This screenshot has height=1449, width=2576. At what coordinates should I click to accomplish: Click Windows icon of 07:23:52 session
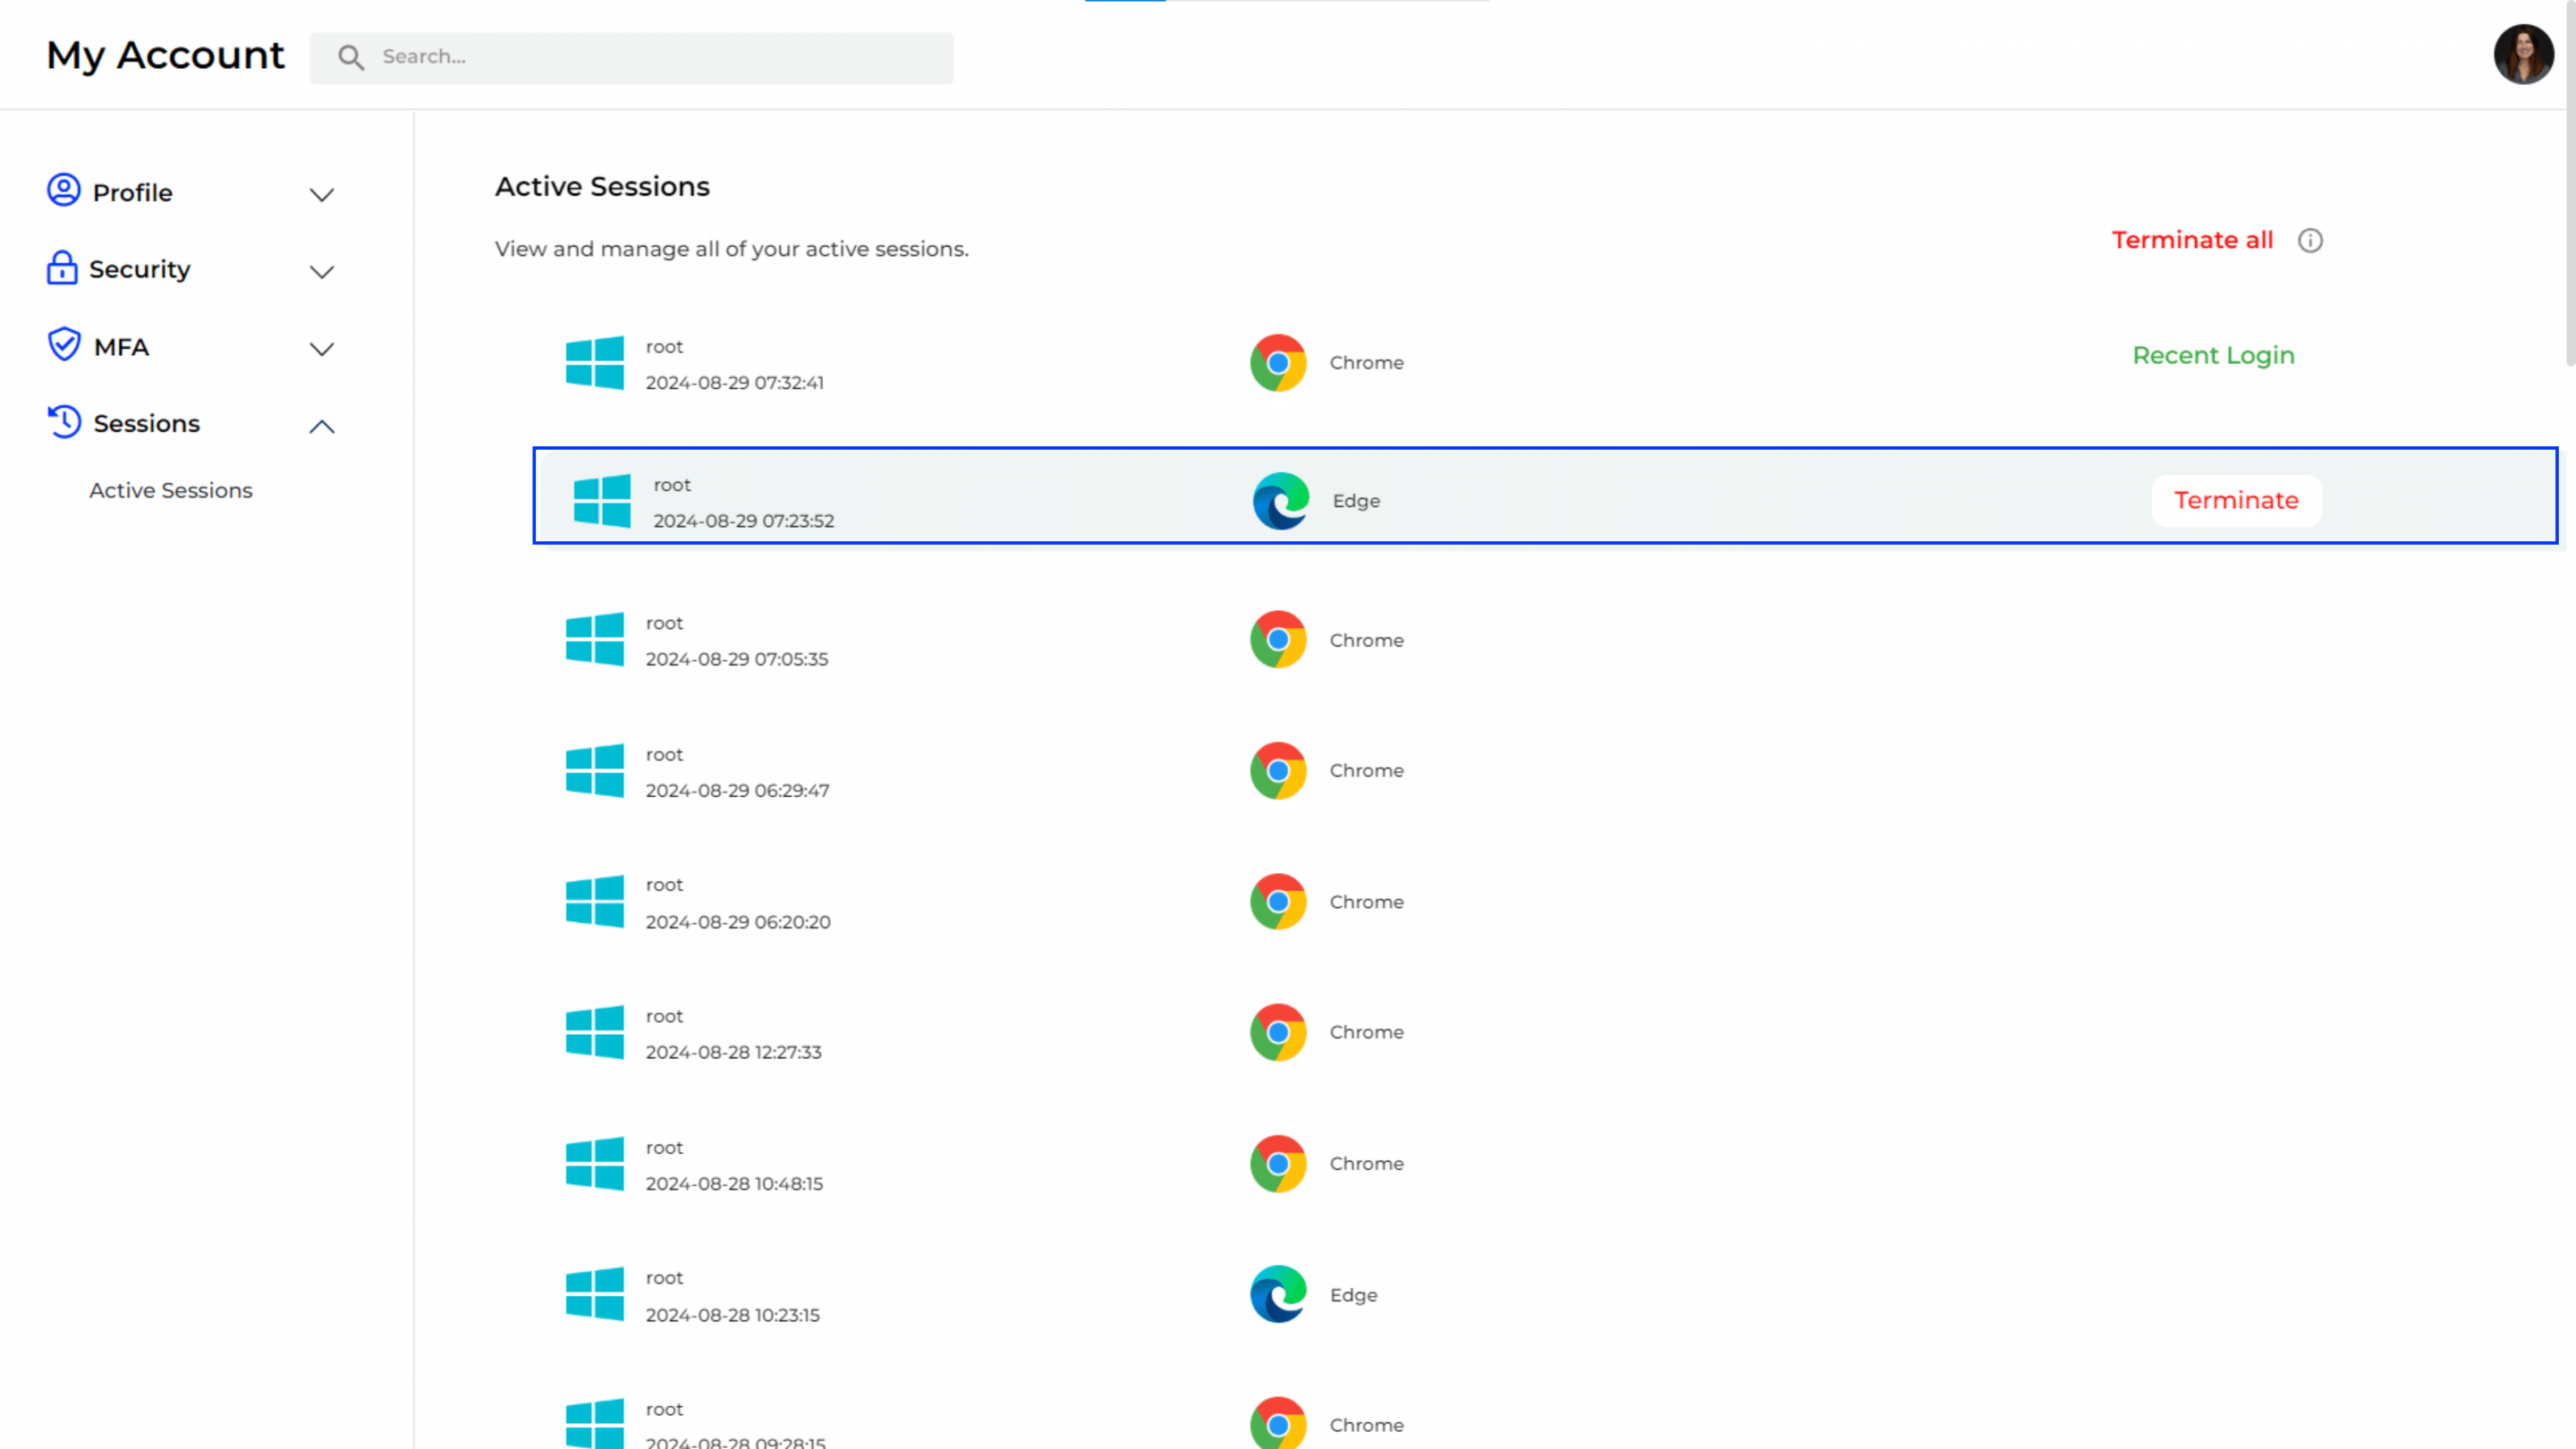tap(602, 500)
